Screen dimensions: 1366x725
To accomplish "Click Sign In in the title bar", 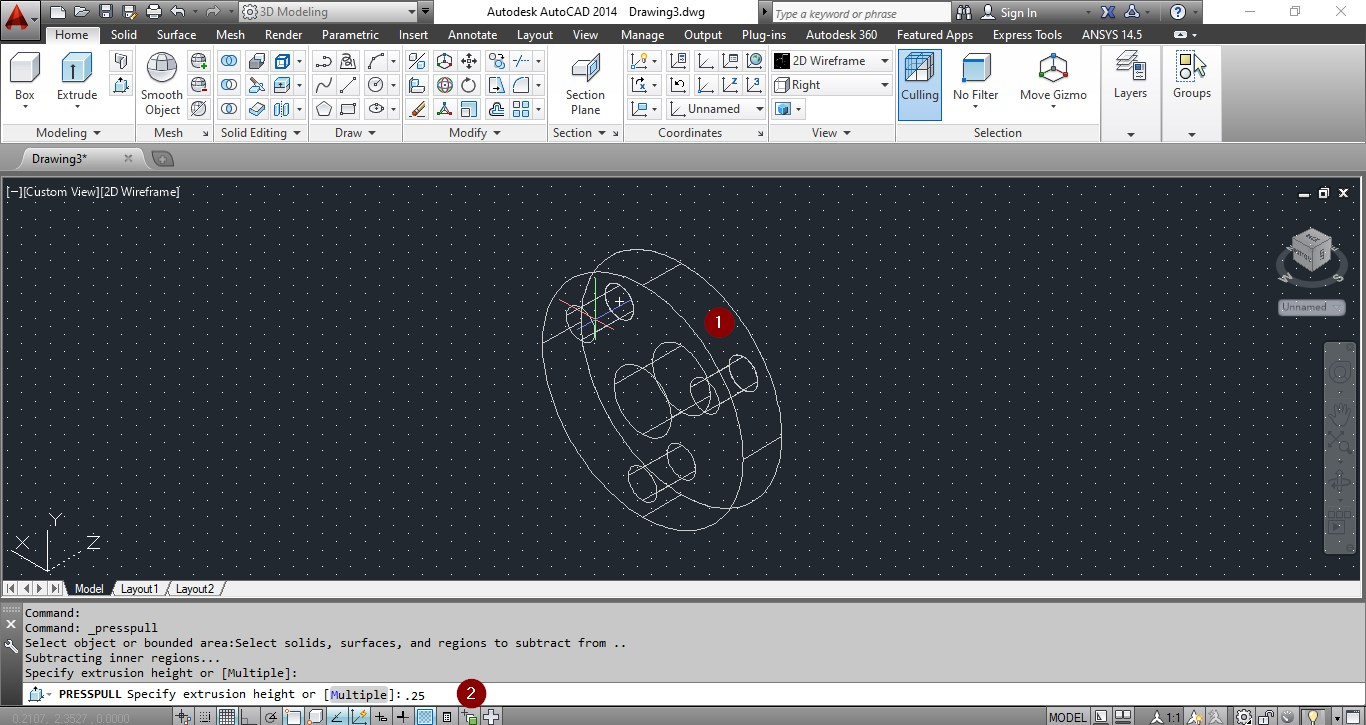I will (1022, 12).
